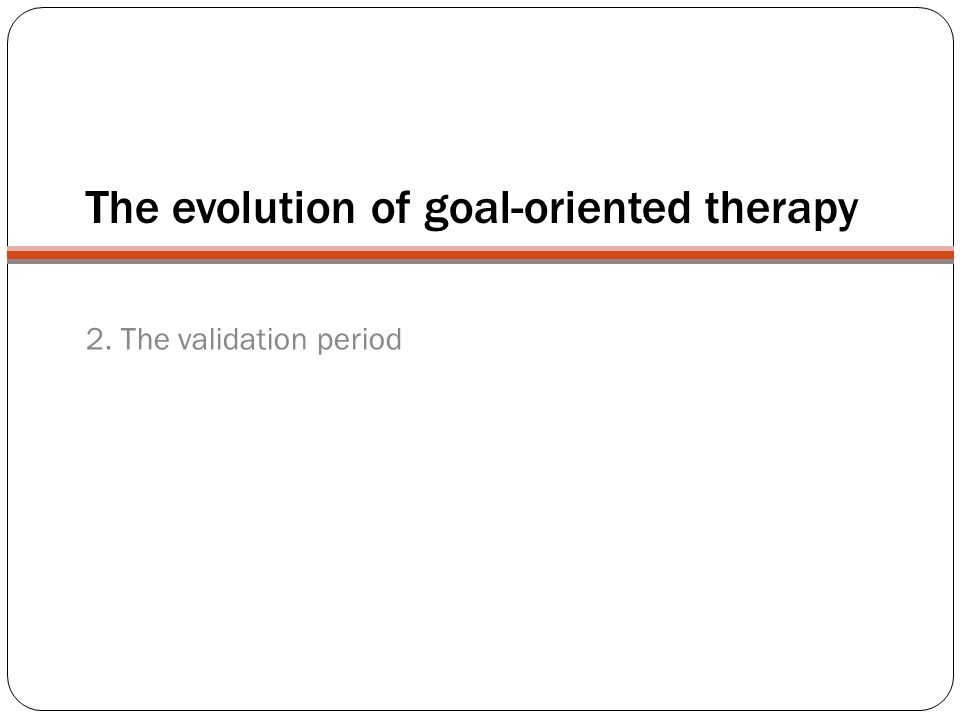960x720 pixels.
Task: Click the left end of the orange divider
Action: pos(15,255)
